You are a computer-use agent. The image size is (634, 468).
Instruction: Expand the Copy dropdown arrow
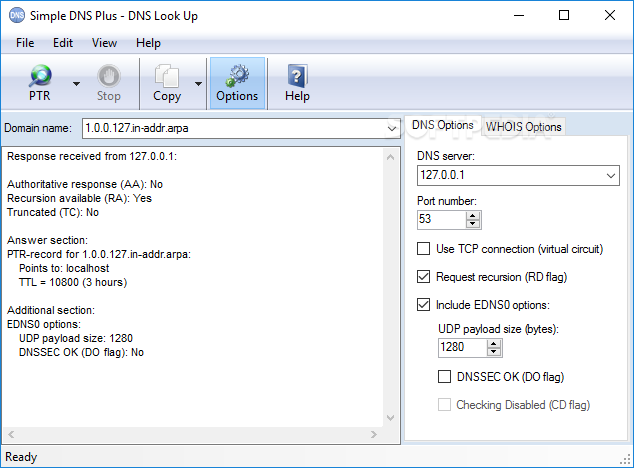(x=198, y=84)
